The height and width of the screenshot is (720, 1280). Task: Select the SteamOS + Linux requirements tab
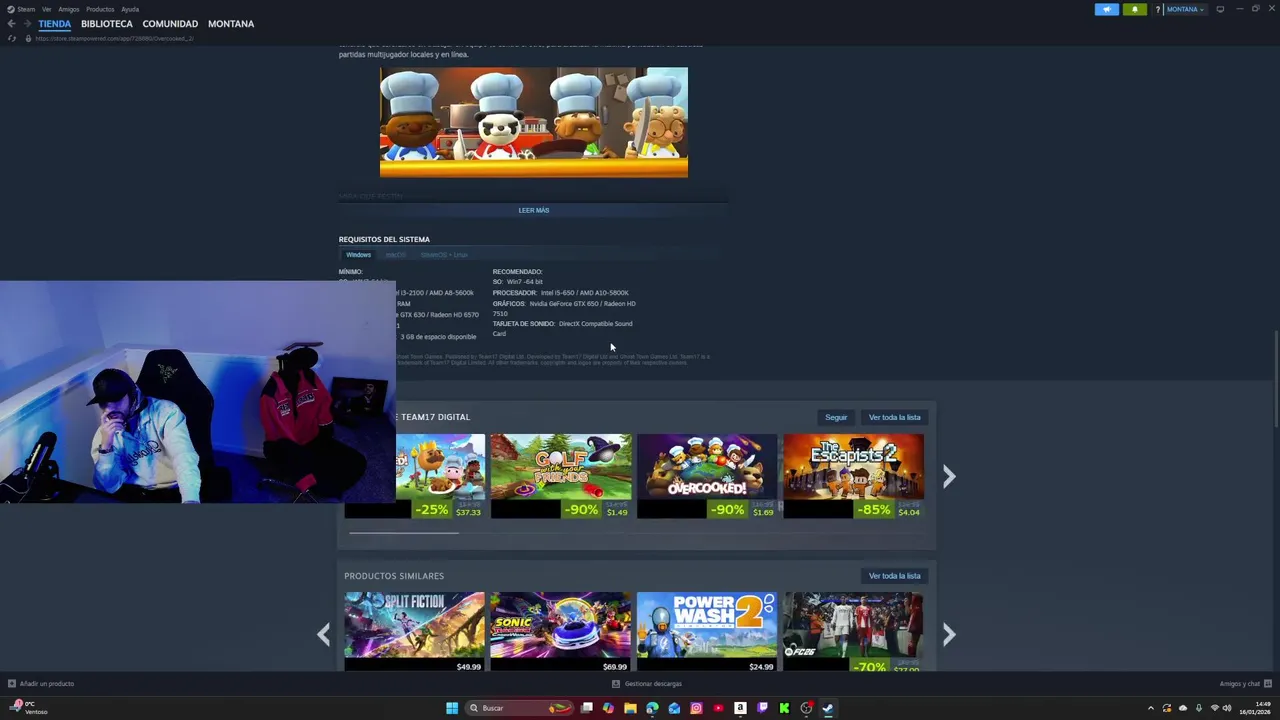(444, 255)
